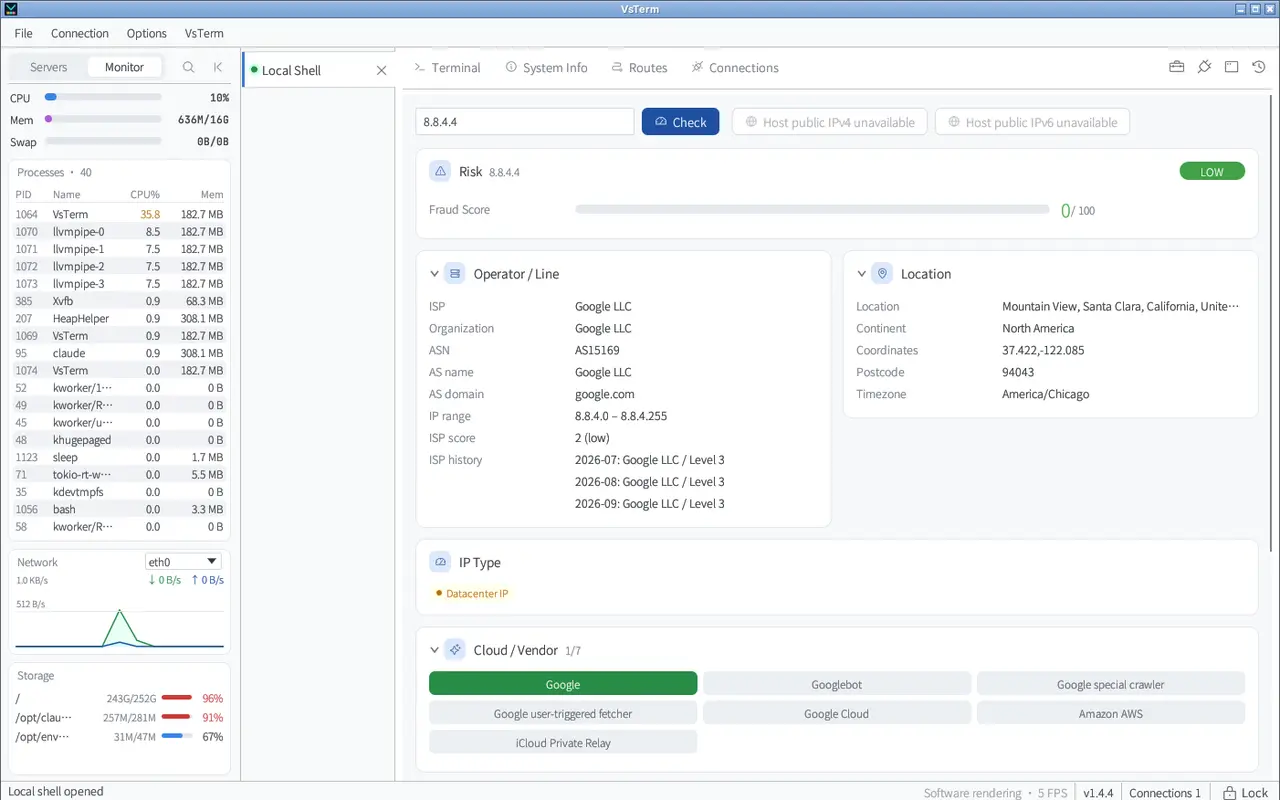Open the Terminal tab
This screenshot has width=1280, height=800.
pyautogui.click(x=447, y=67)
